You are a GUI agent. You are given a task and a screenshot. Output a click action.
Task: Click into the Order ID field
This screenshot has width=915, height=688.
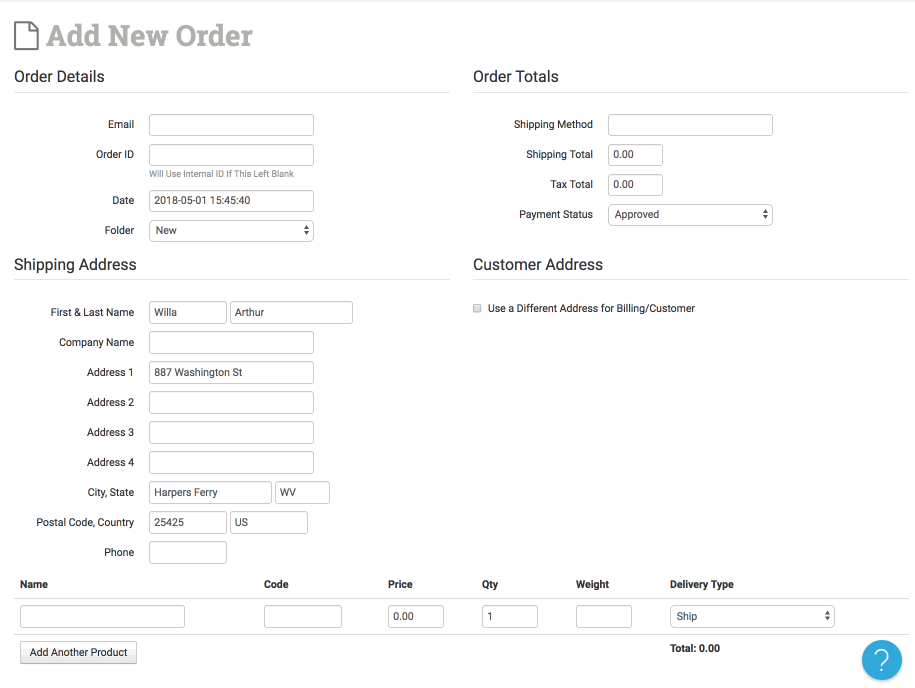click(231, 155)
